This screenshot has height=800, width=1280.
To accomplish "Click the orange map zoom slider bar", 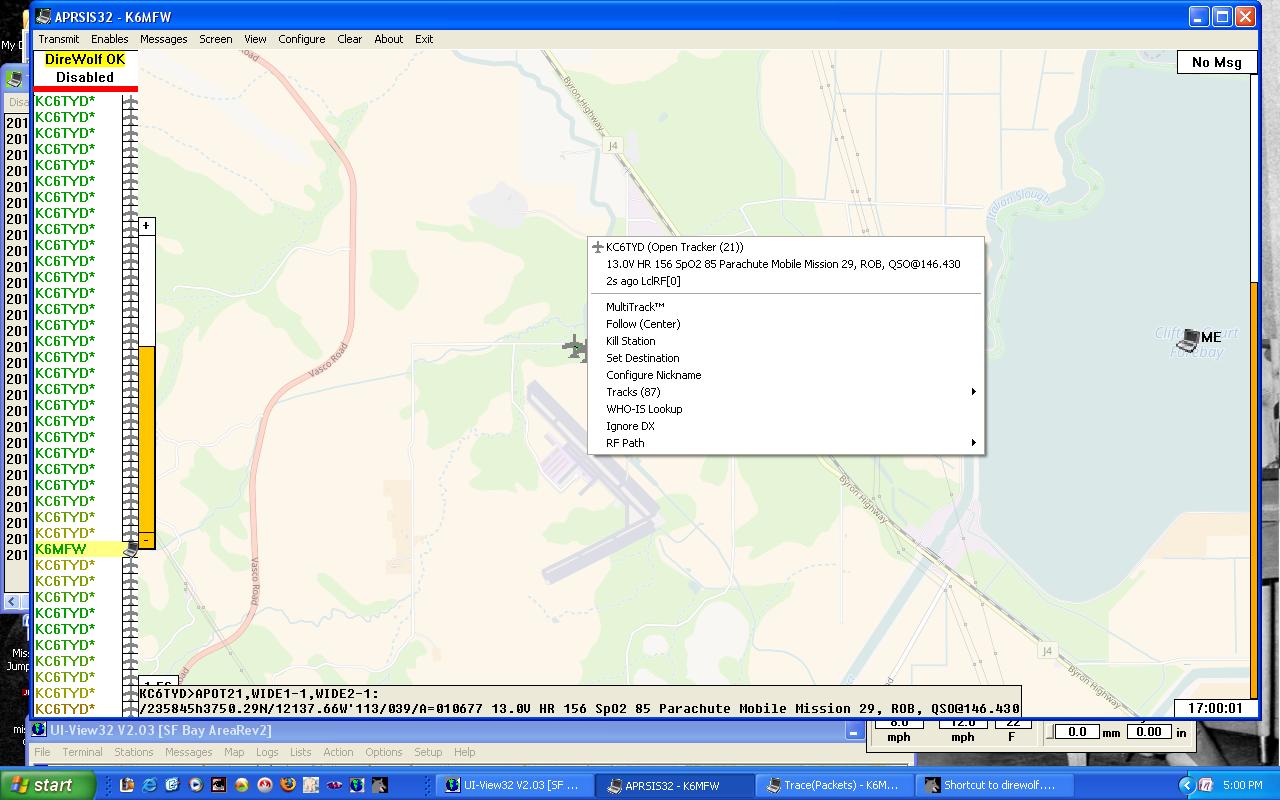I will pyautogui.click(x=146, y=440).
